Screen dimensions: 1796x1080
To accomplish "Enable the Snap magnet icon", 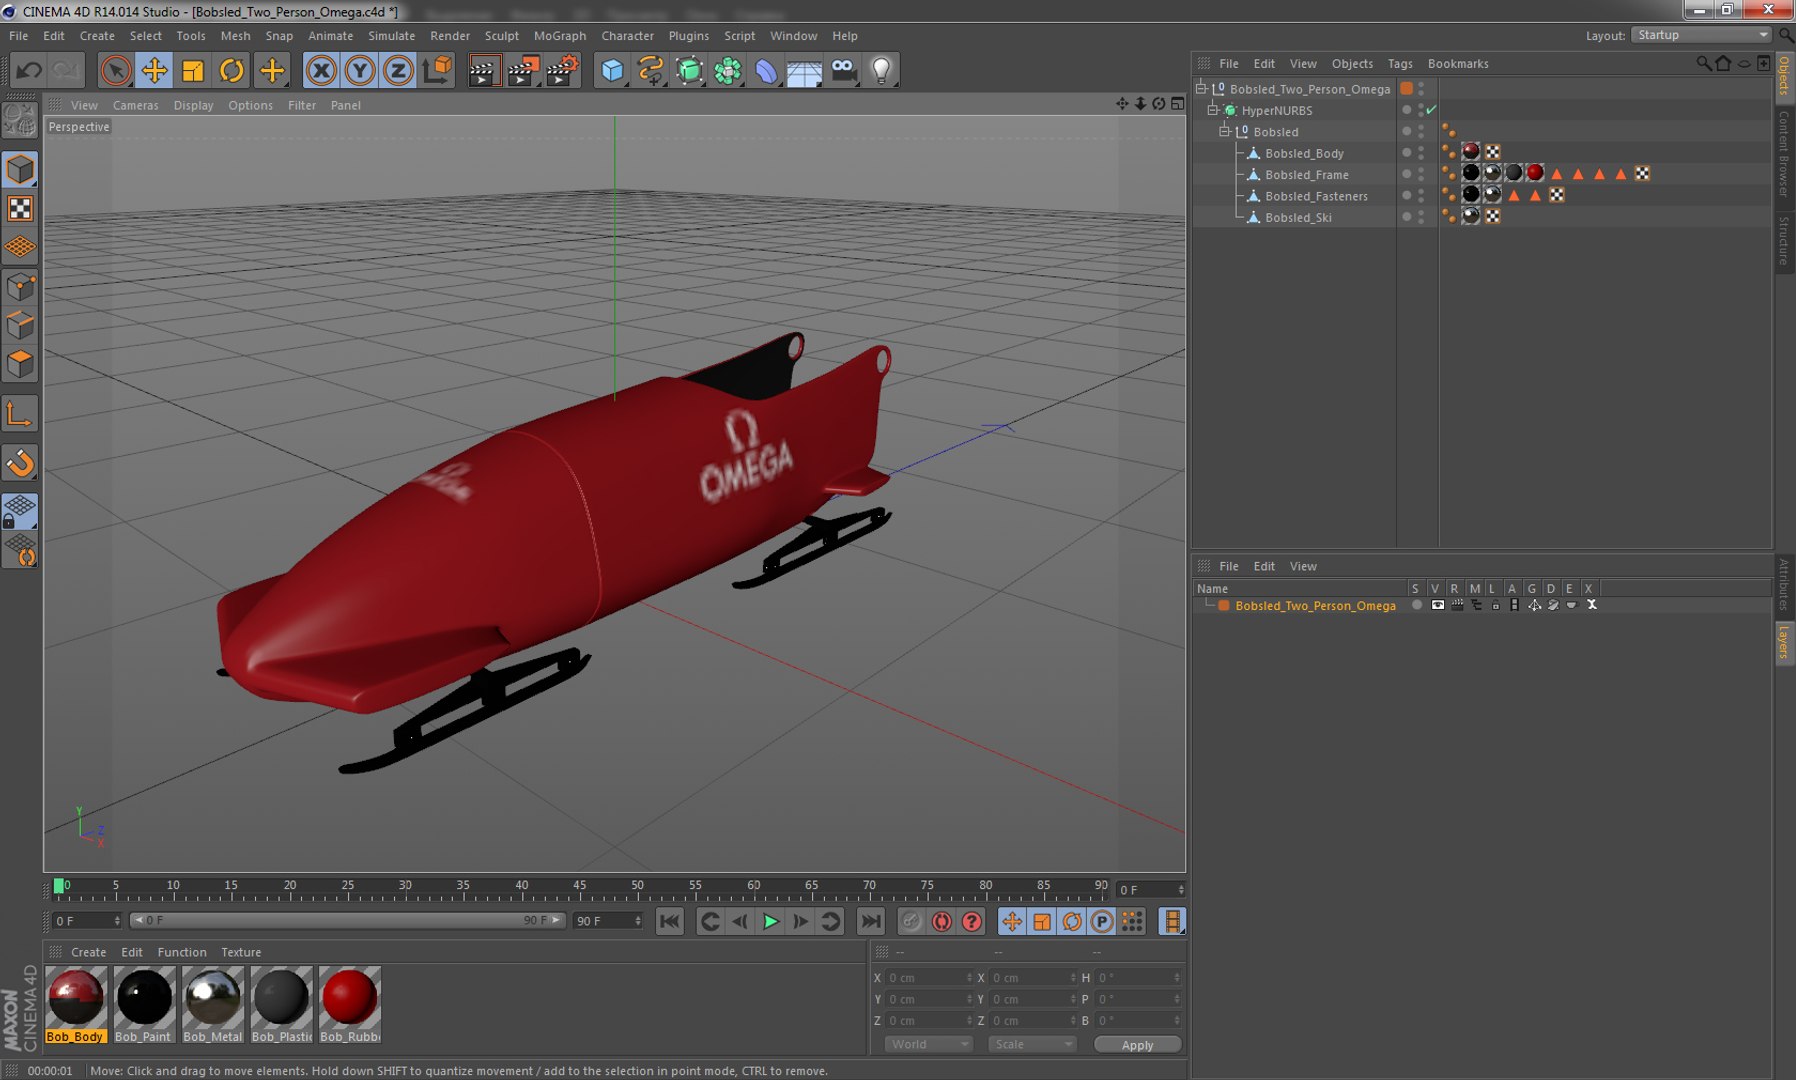I will pyautogui.click(x=20, y=463).
